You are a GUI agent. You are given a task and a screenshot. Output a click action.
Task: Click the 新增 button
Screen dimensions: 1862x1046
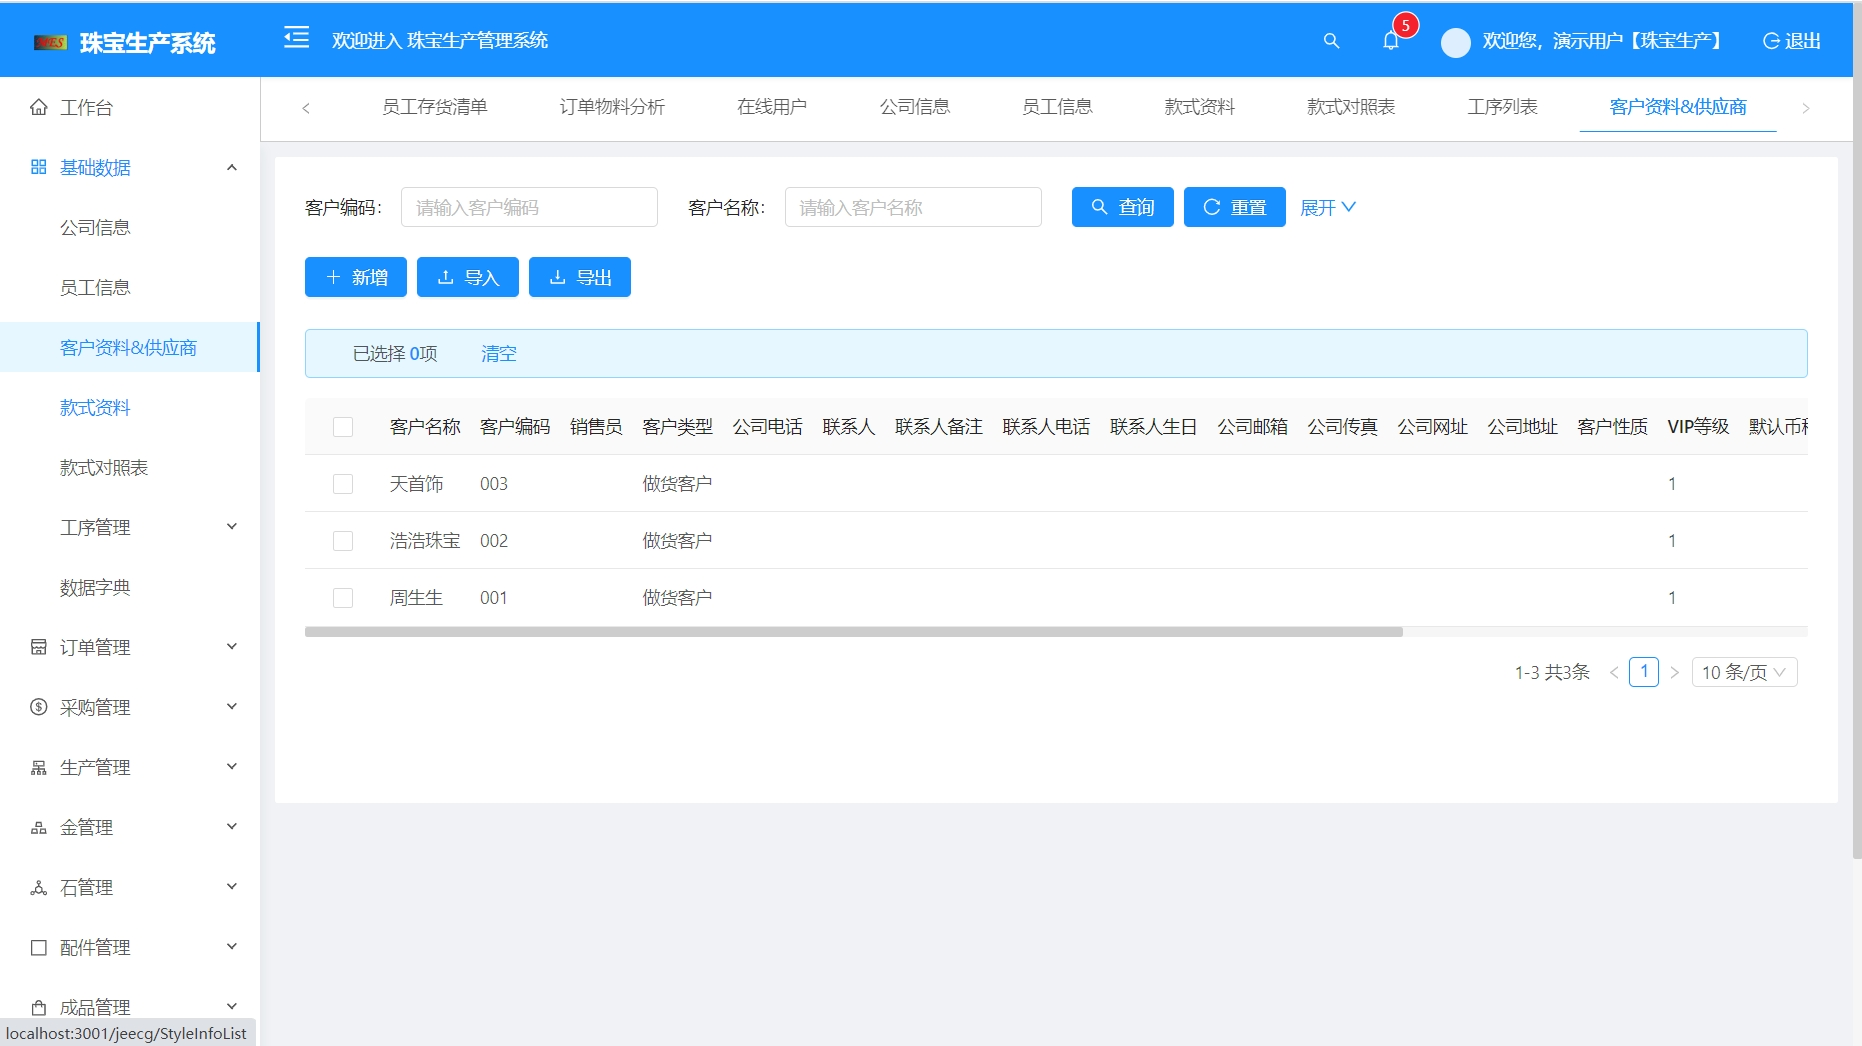[x=355, y=277]
